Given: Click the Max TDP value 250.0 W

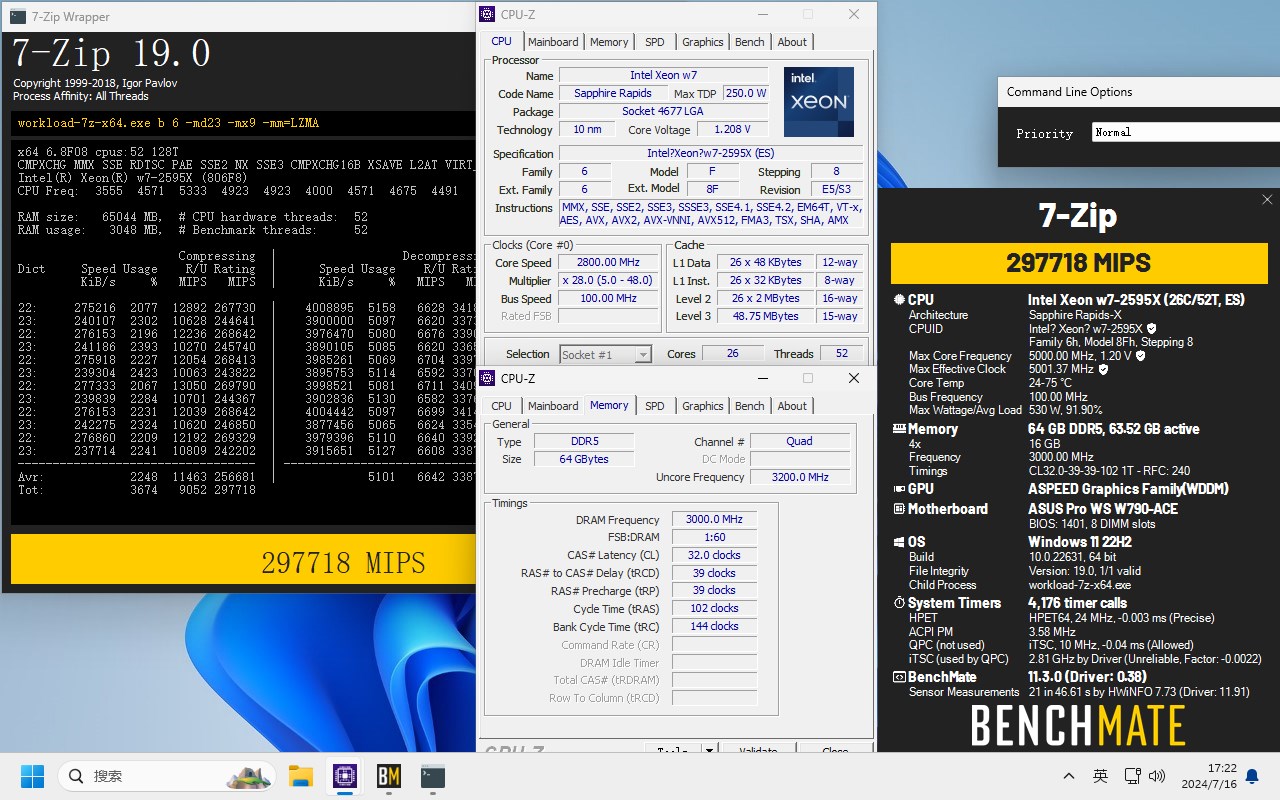Looking at the screenshot, I should click(746, 93).
